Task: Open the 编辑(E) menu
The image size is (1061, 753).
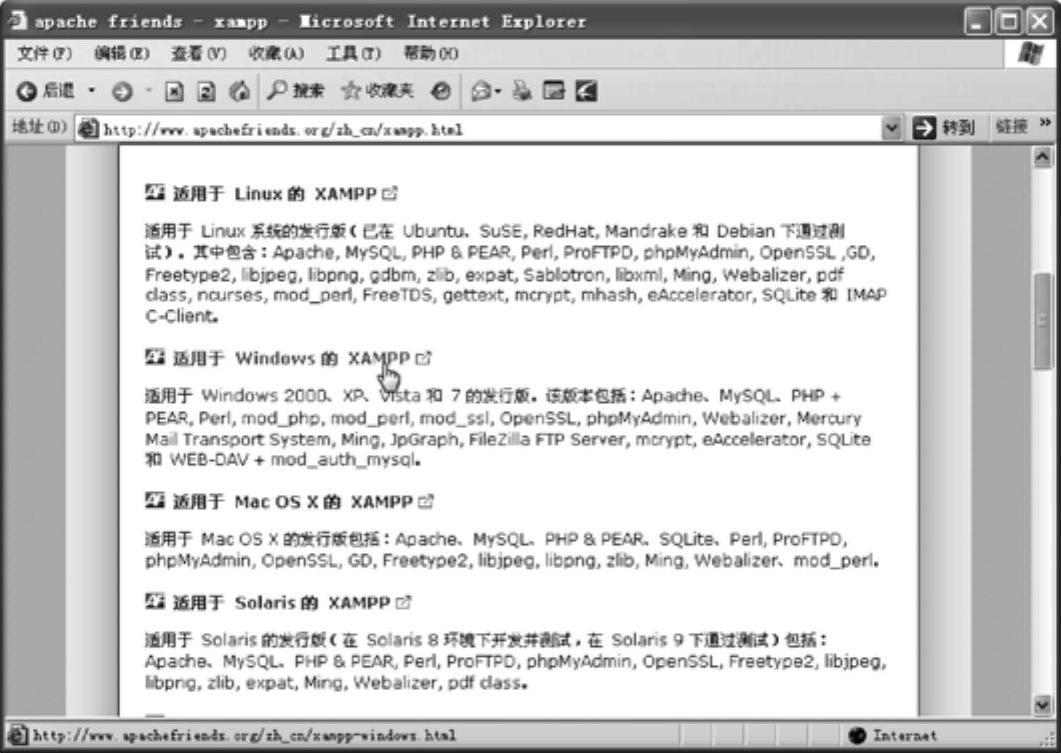Action: click(122, 53)
